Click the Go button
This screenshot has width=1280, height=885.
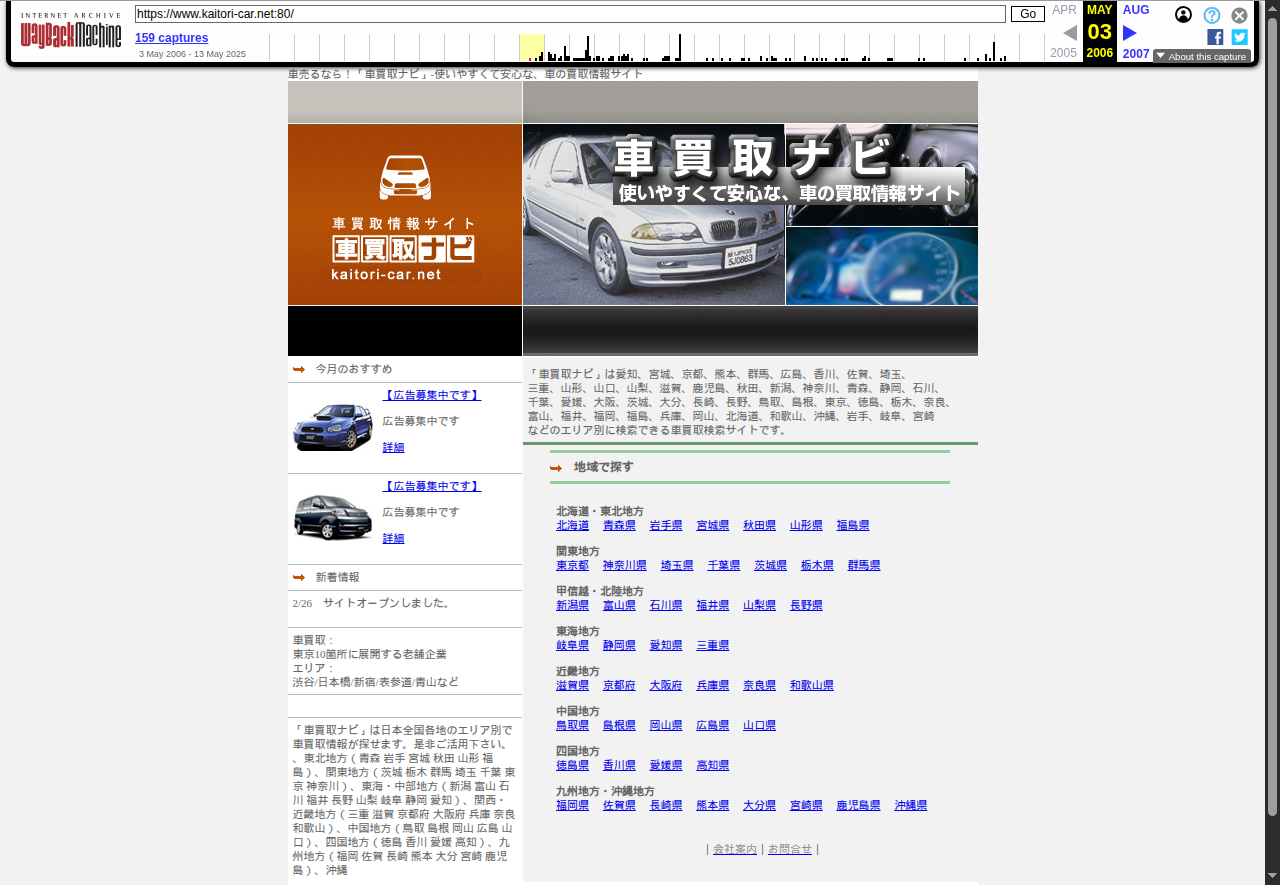click(x=1027, y=14)
